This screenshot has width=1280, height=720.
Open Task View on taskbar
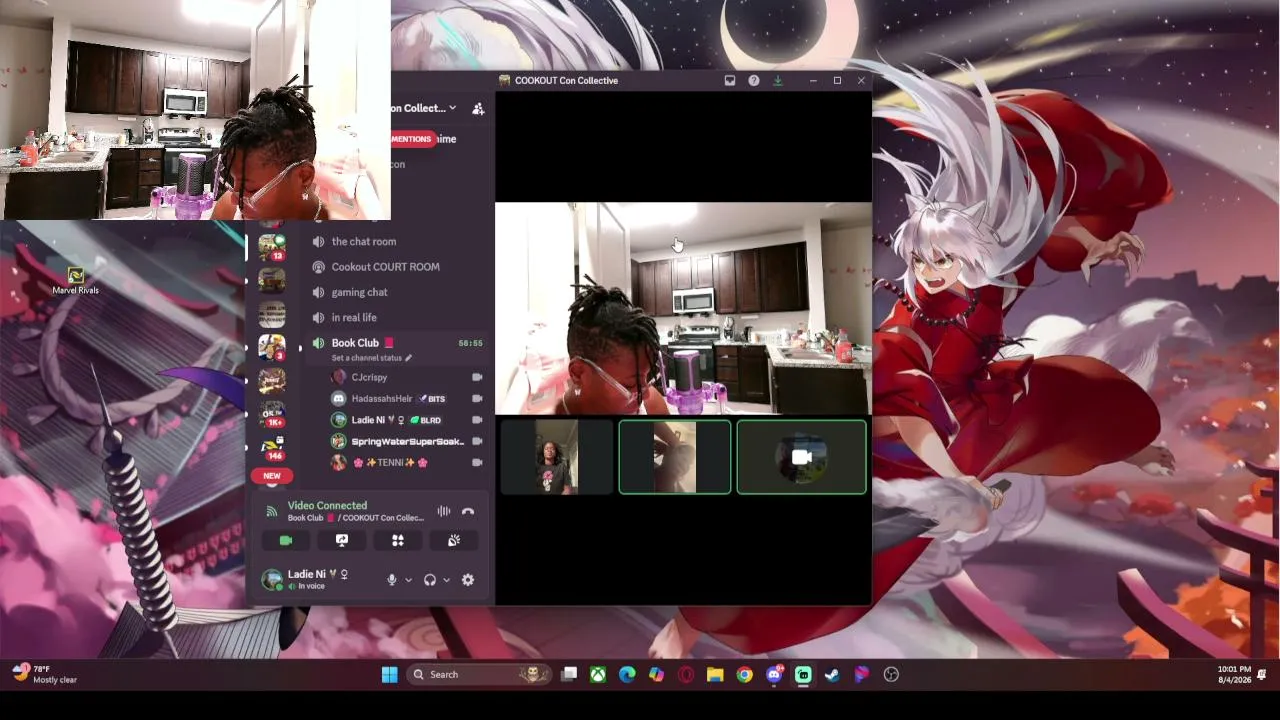(x=569, y=675)
